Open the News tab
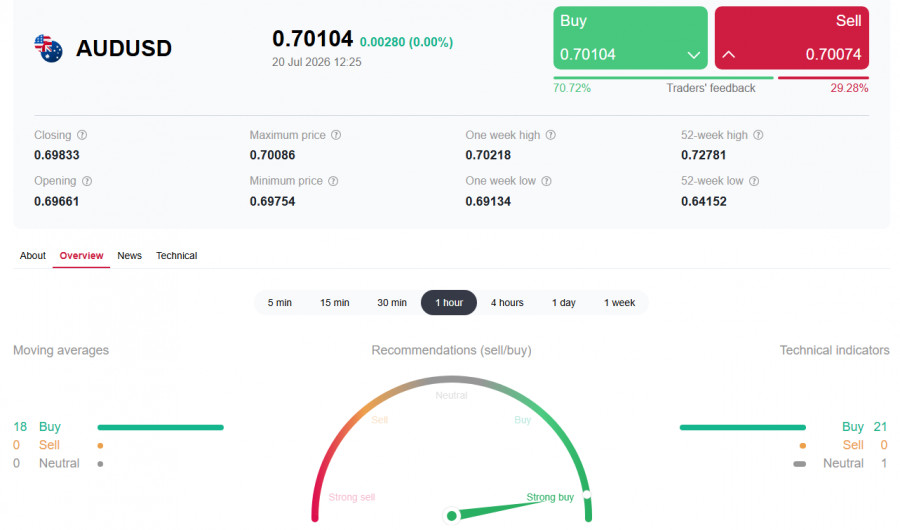 129,256
